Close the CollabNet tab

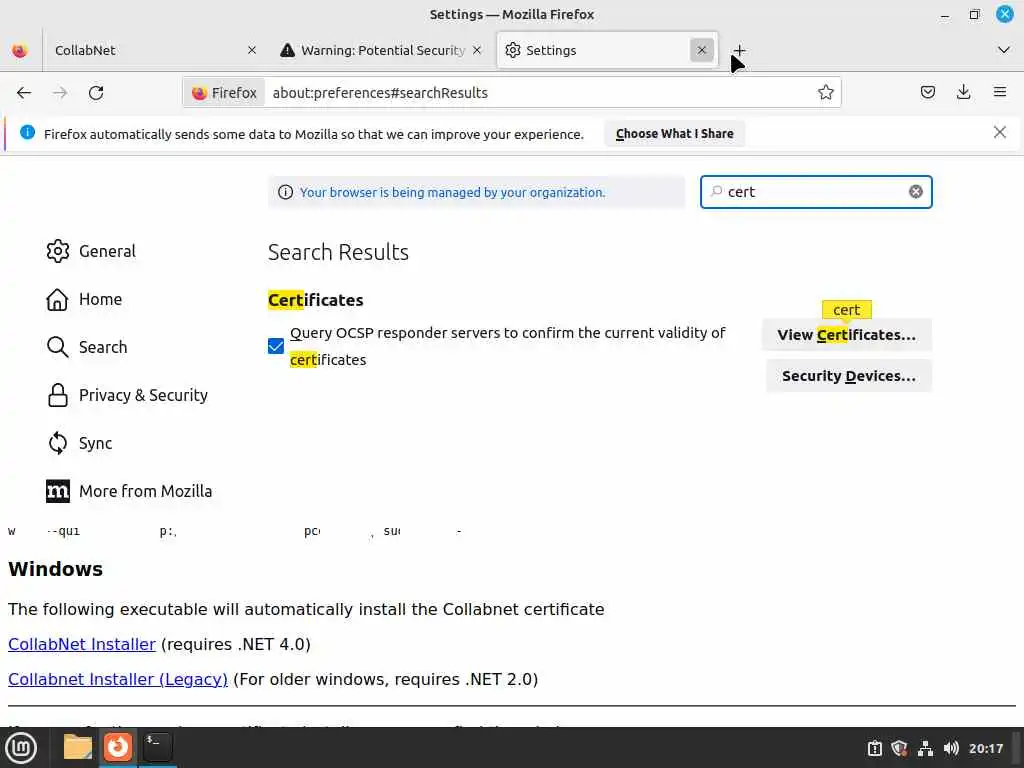coord(252,50)
